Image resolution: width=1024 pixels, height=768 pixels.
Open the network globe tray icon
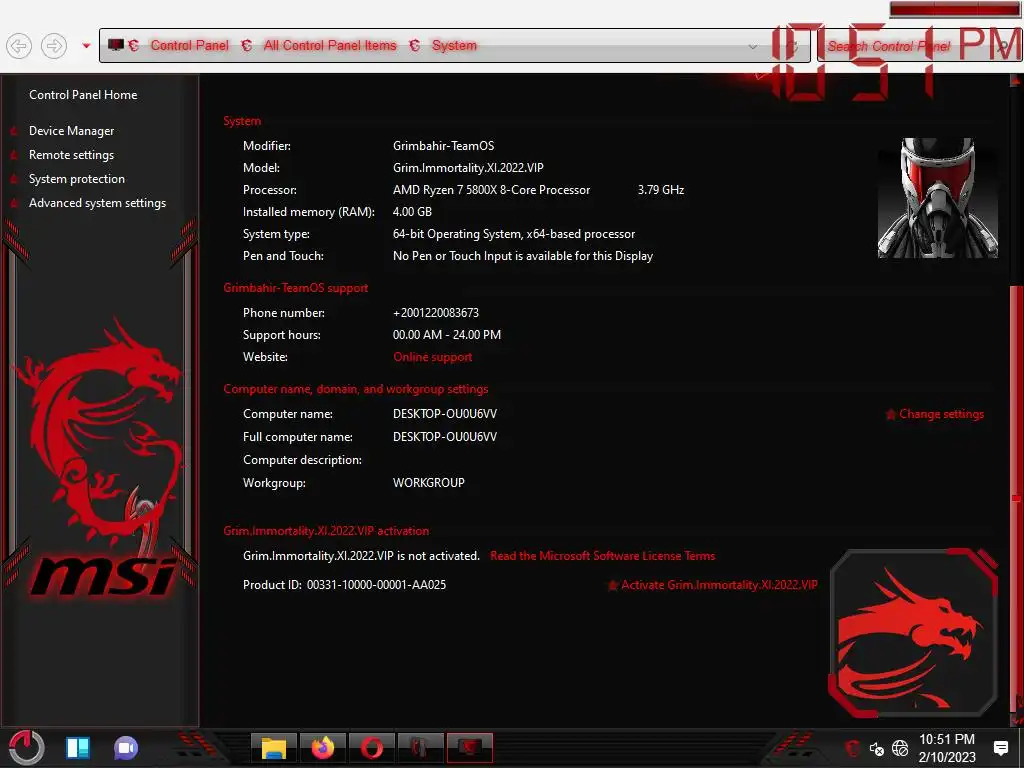pyautogui.click(x=900, y=748)
